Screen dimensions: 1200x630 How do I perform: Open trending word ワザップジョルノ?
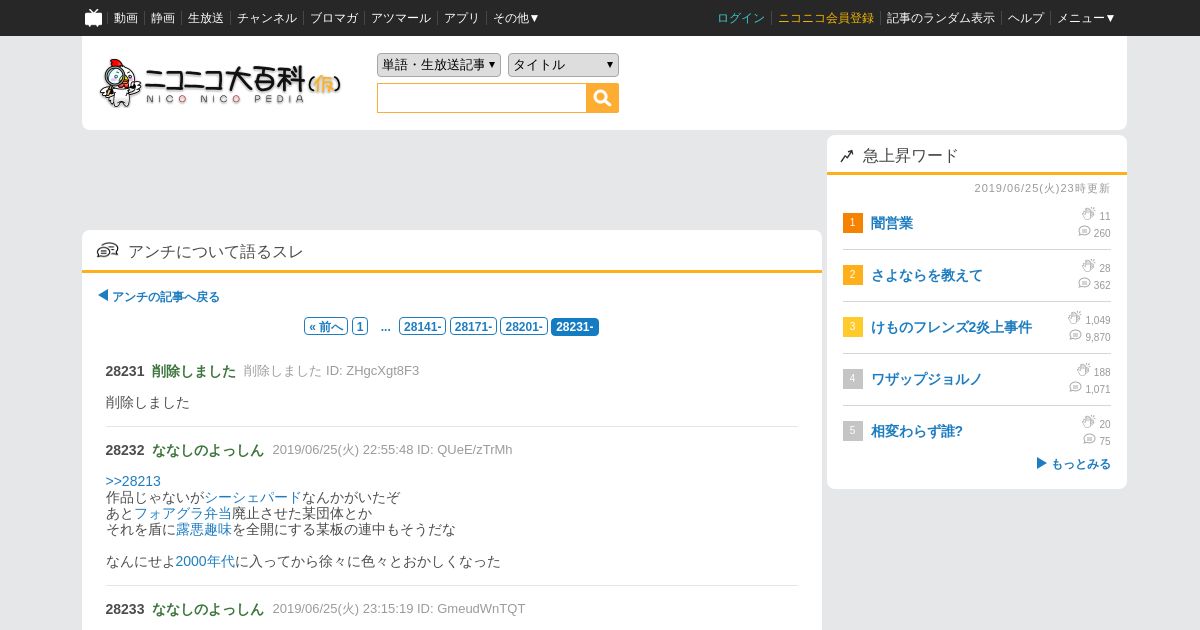(x=927, y=379)
